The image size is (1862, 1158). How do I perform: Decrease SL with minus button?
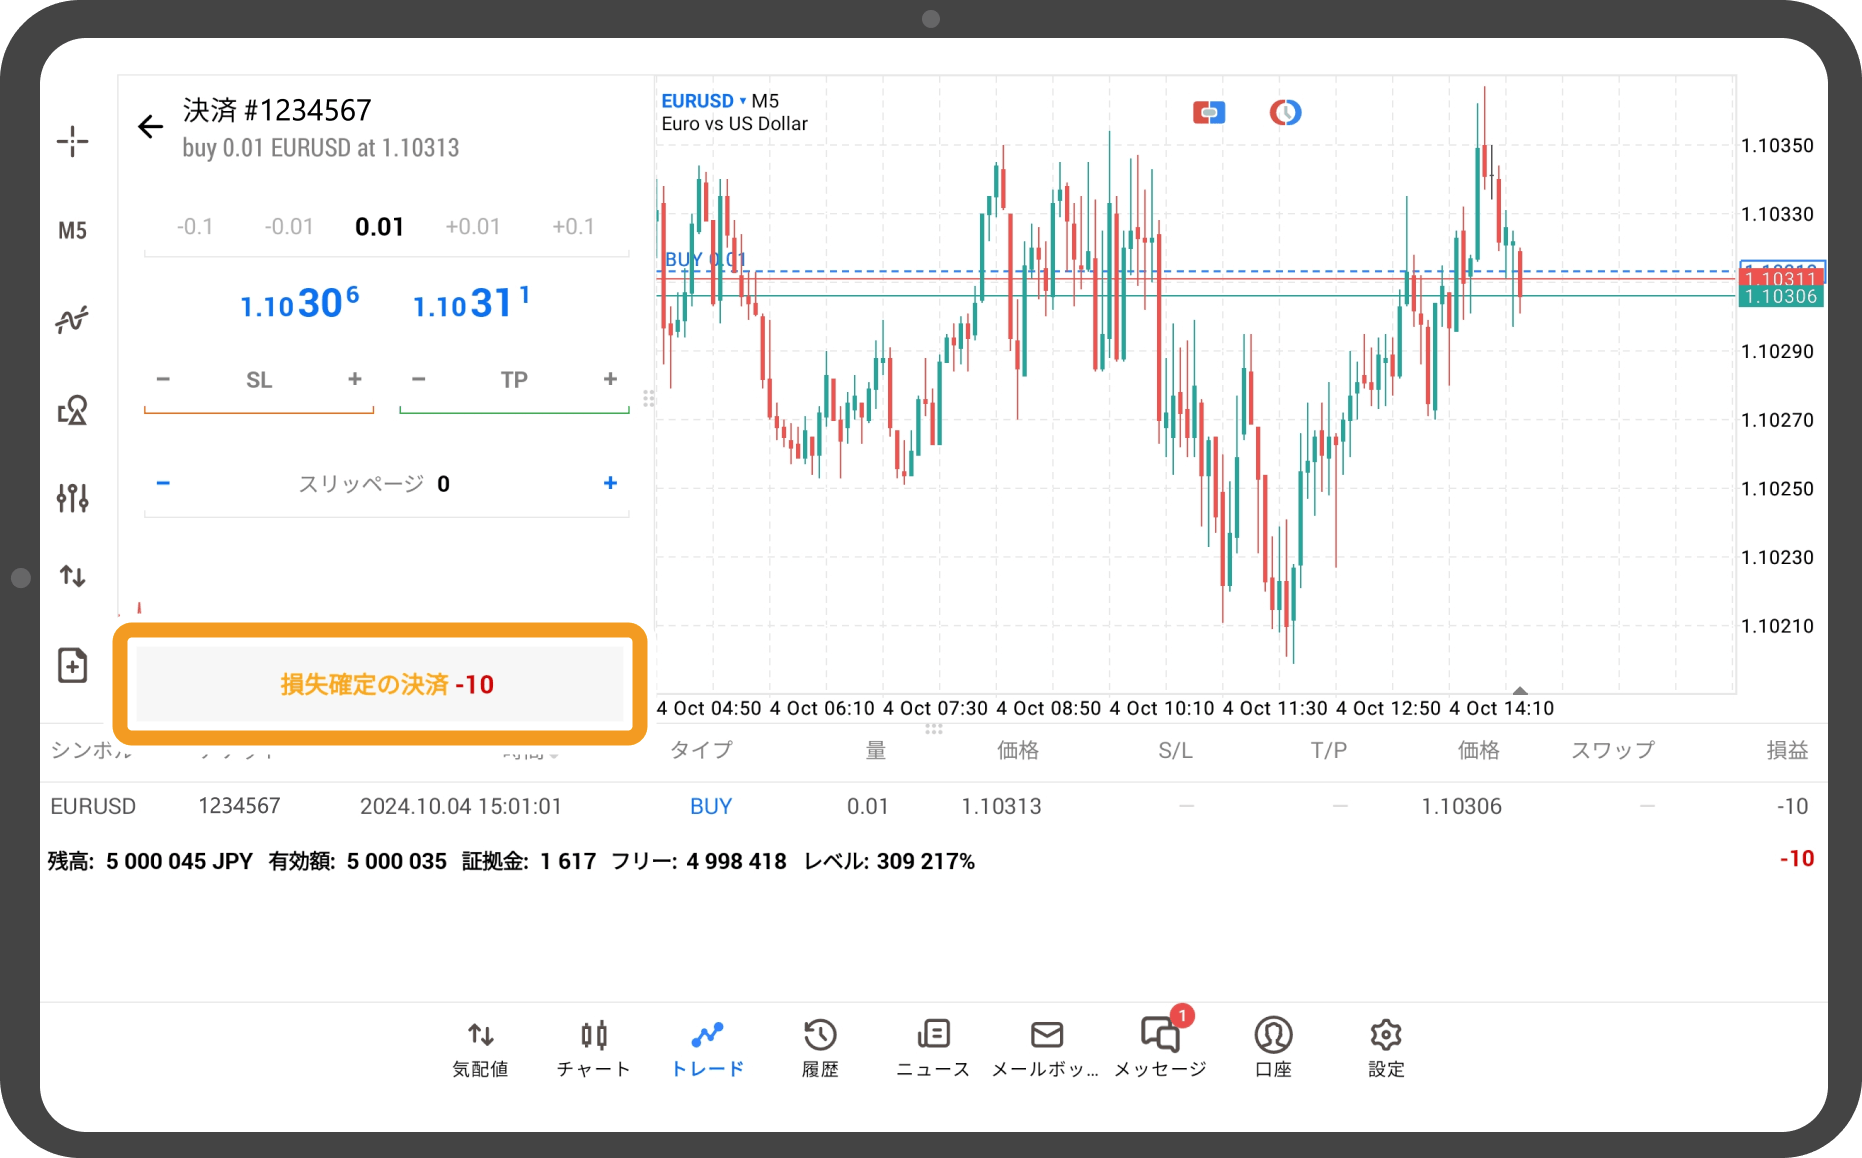(163, 379)
